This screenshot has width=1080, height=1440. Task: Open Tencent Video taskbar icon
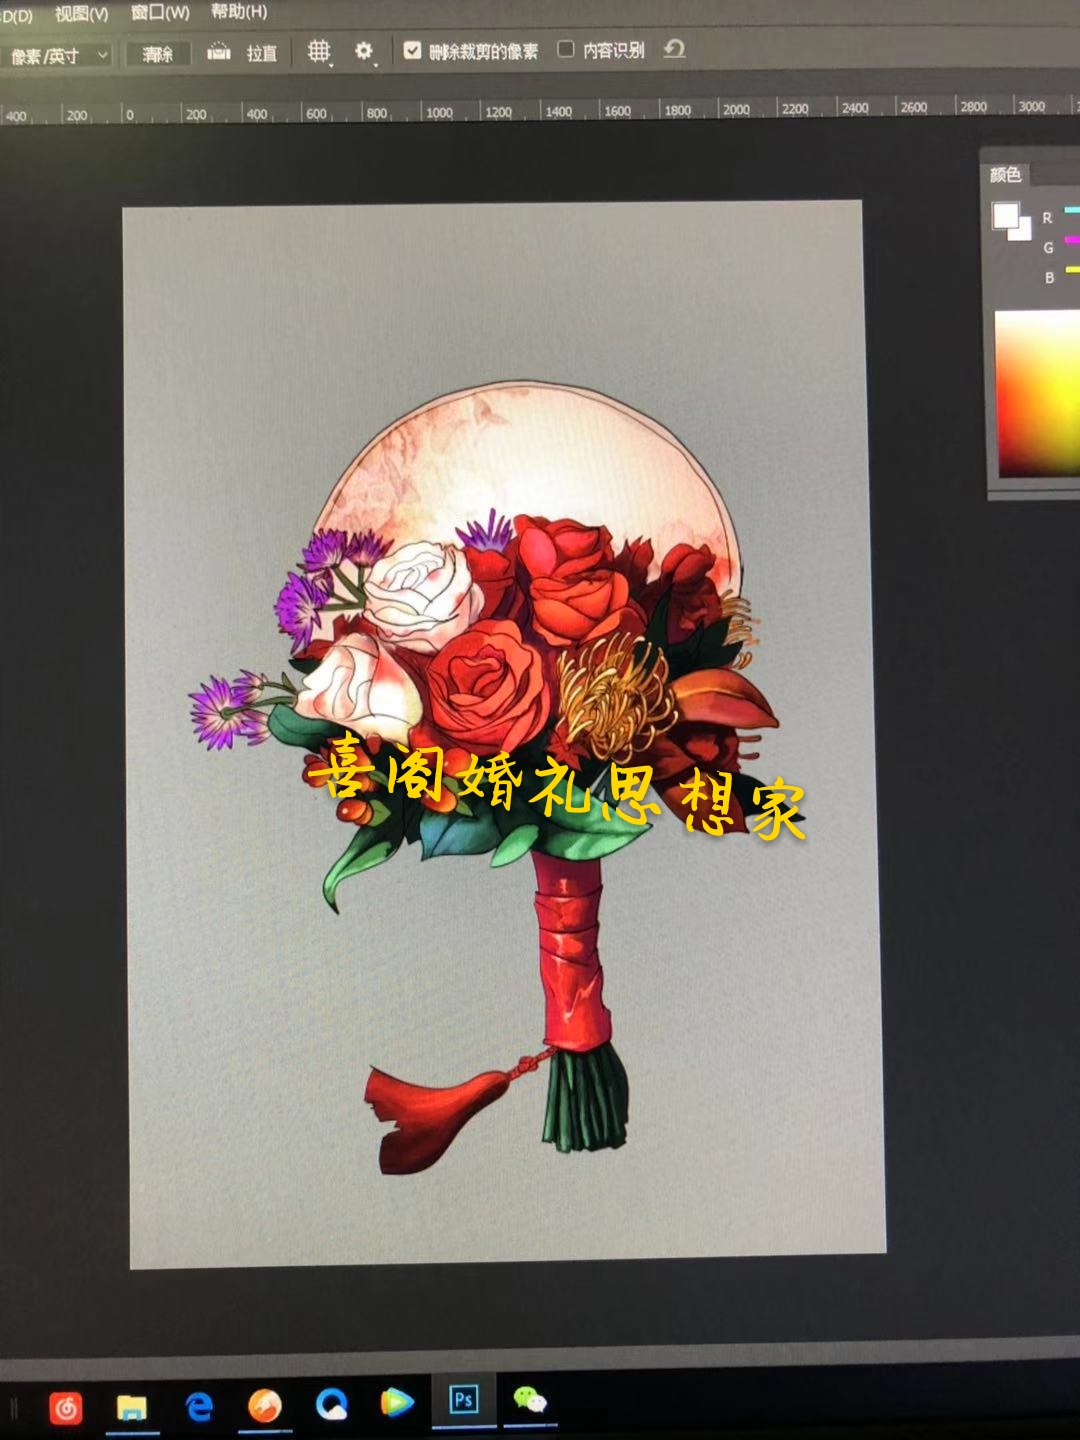(x=397, y=1403)
